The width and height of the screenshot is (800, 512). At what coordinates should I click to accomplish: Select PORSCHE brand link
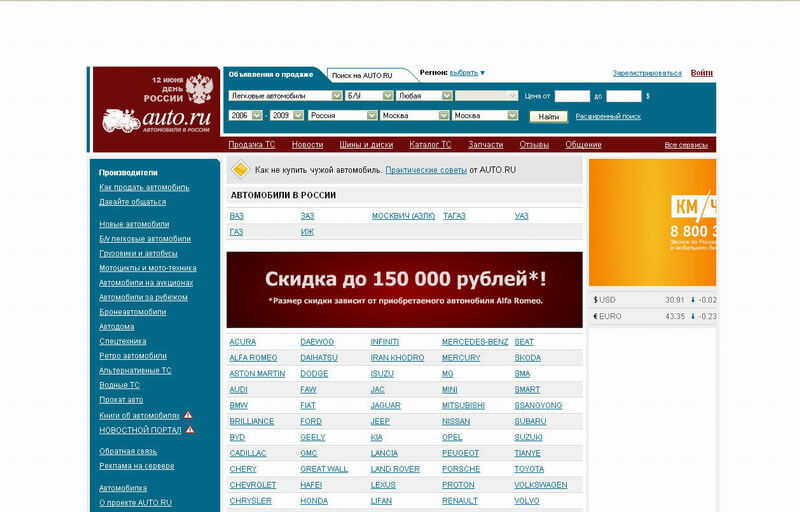pyautogui.click(x=461, y=469)
